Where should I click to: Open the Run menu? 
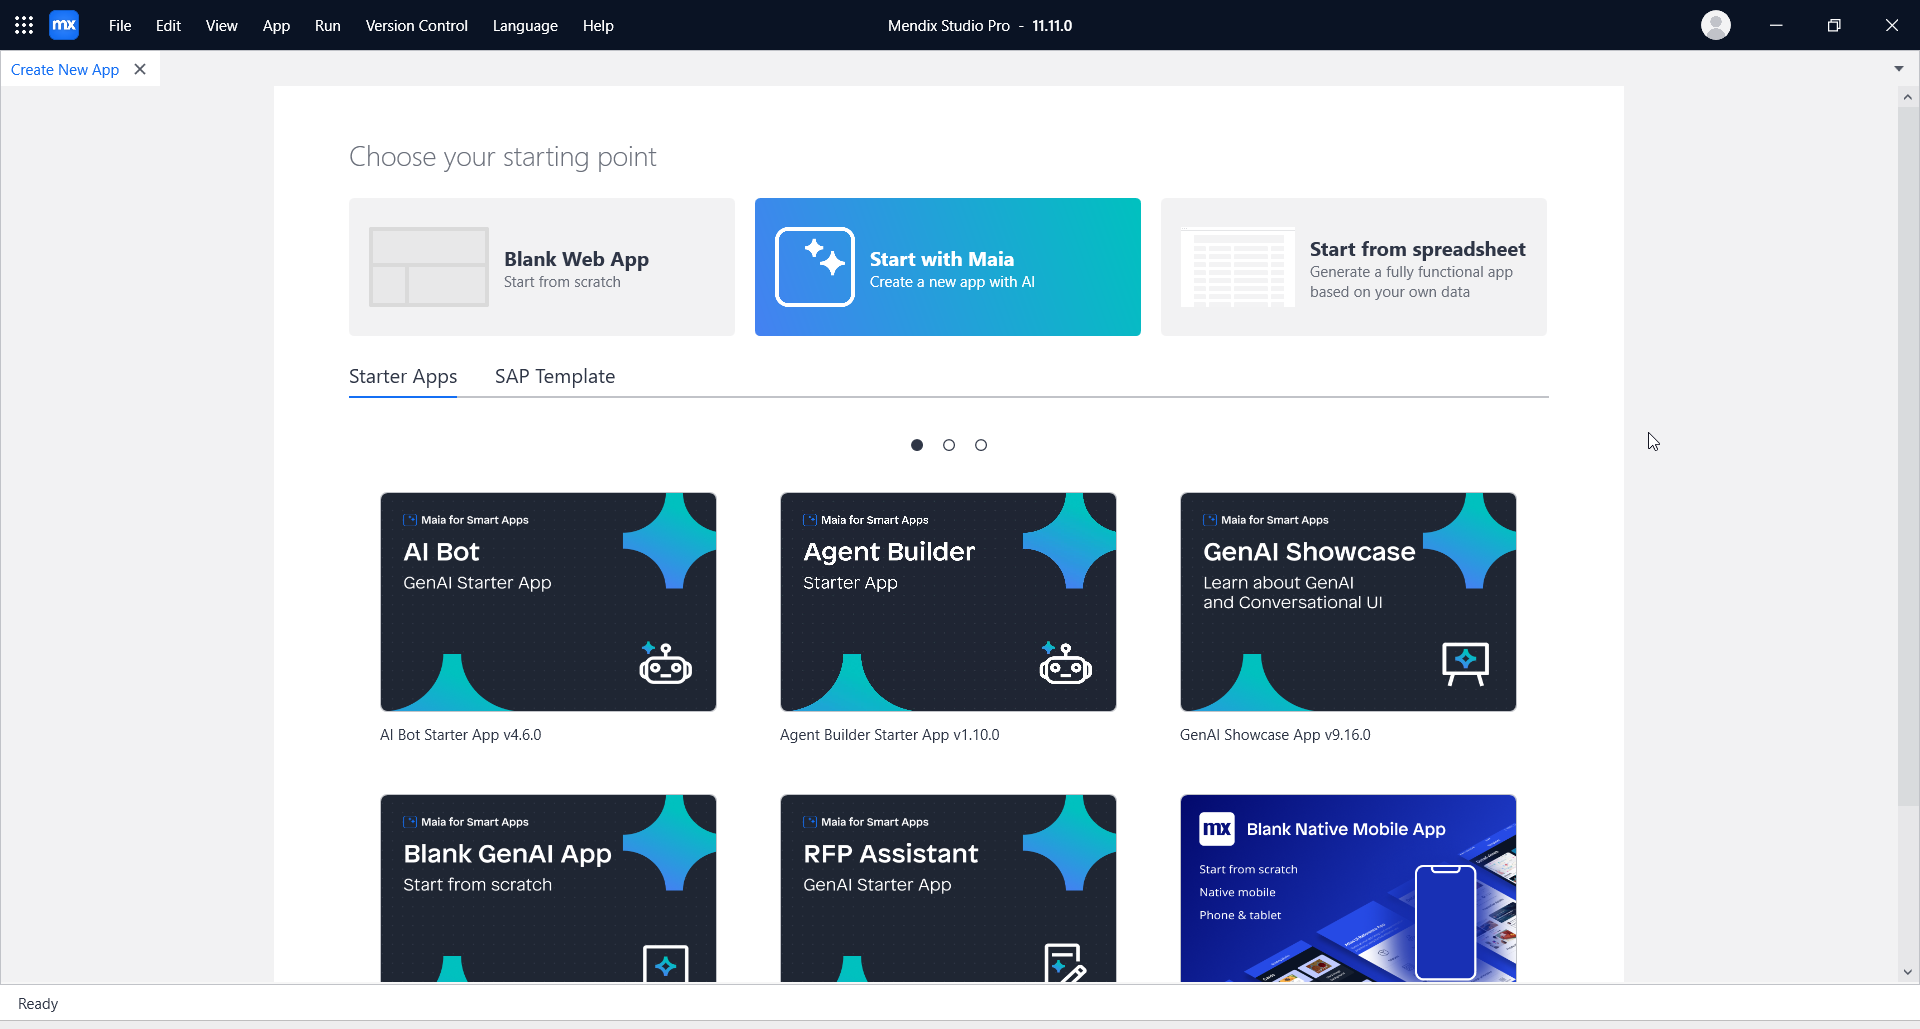[x=328, y=26]
